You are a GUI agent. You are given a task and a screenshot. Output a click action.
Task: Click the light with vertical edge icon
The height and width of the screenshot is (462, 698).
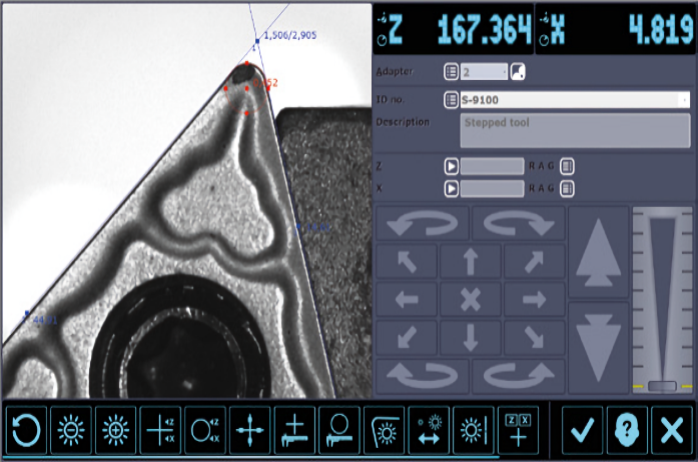[x=473, y=430]
